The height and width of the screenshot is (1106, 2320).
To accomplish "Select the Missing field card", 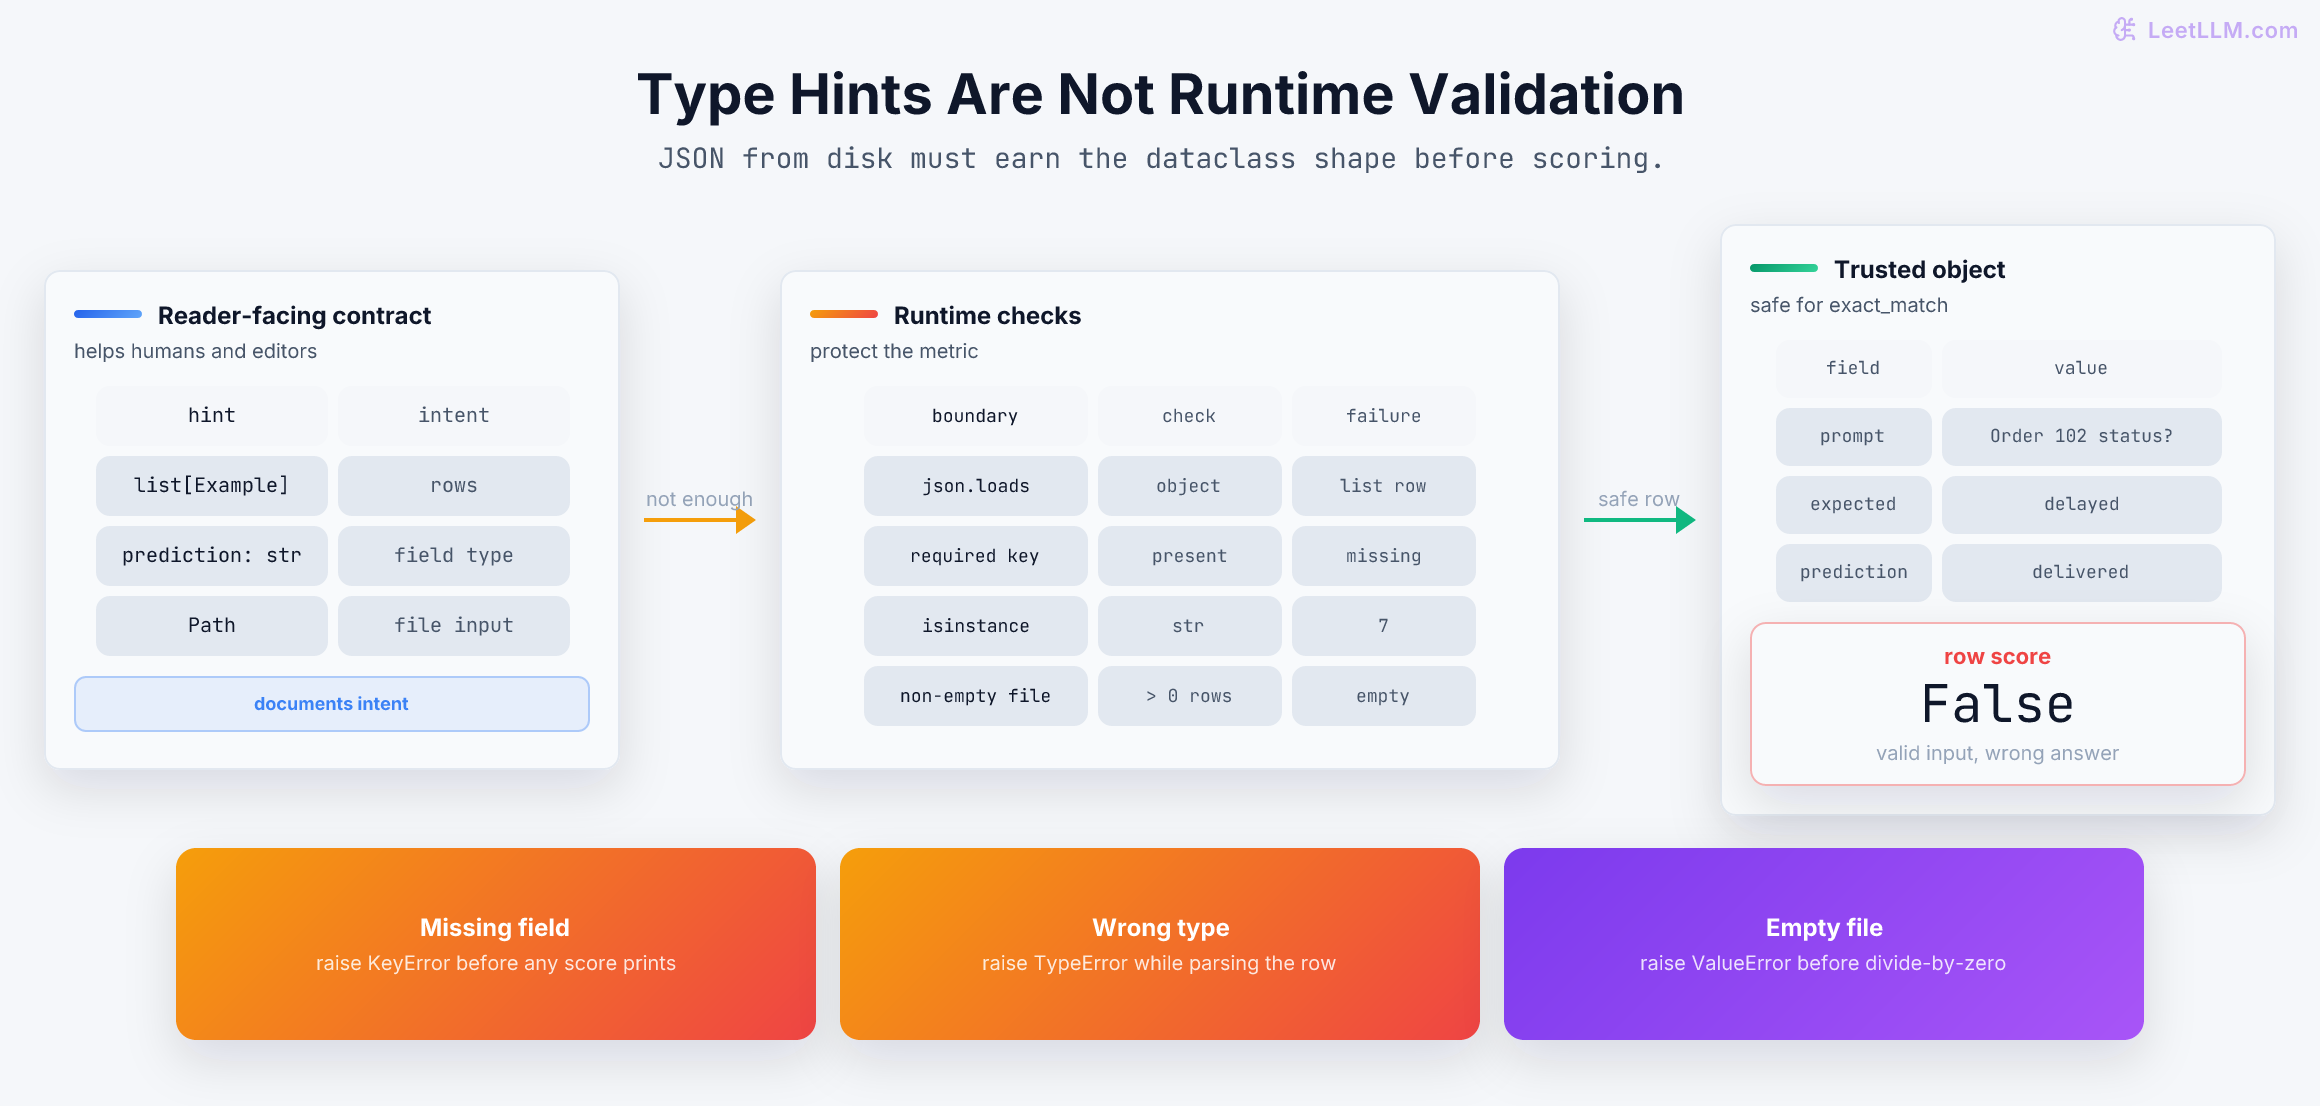I will [496, 944].
